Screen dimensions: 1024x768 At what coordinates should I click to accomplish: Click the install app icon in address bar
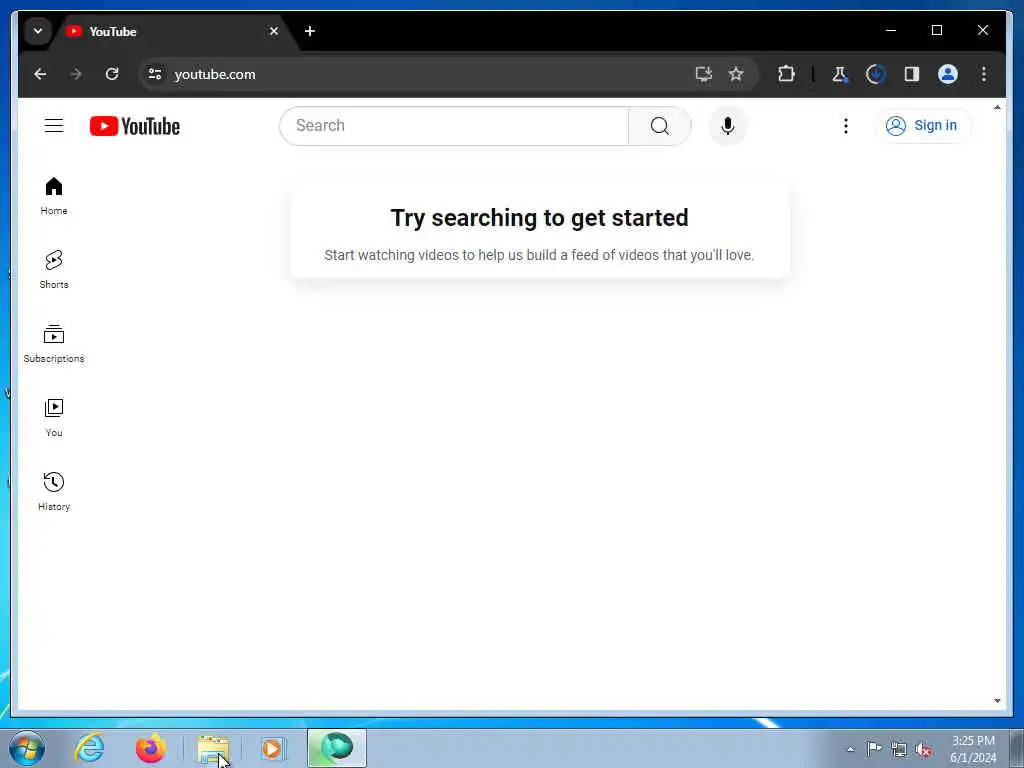[x=703, y=74]
